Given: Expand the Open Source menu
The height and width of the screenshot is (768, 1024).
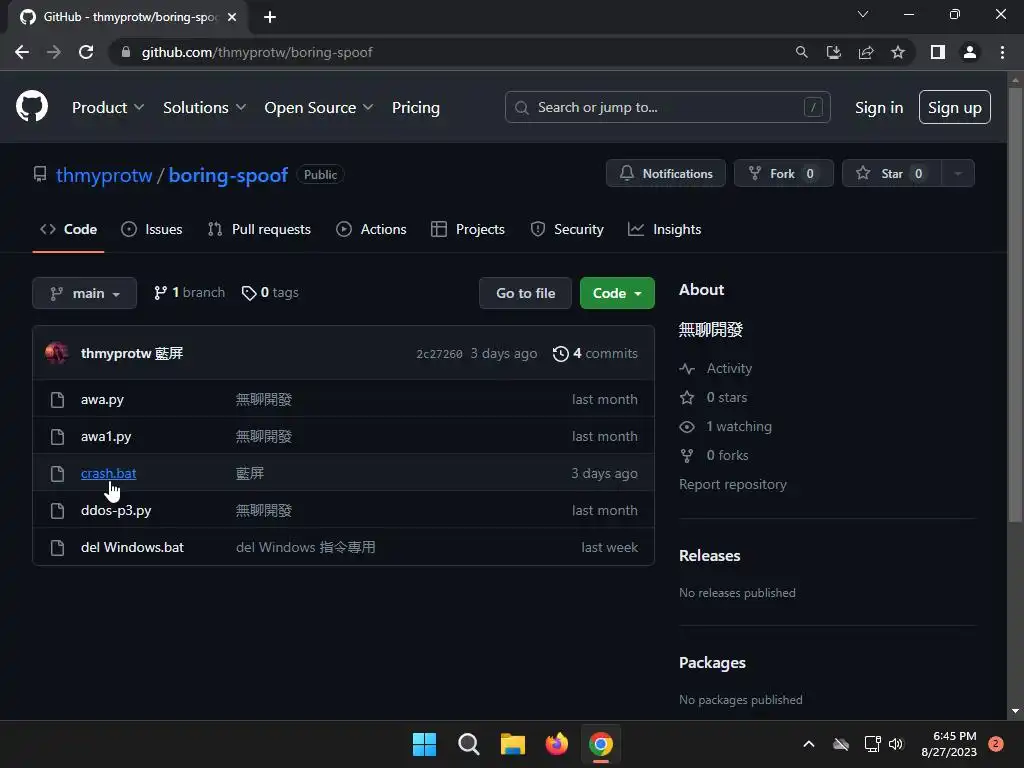Looking at the screenshot, I should [x=319, y=108].
